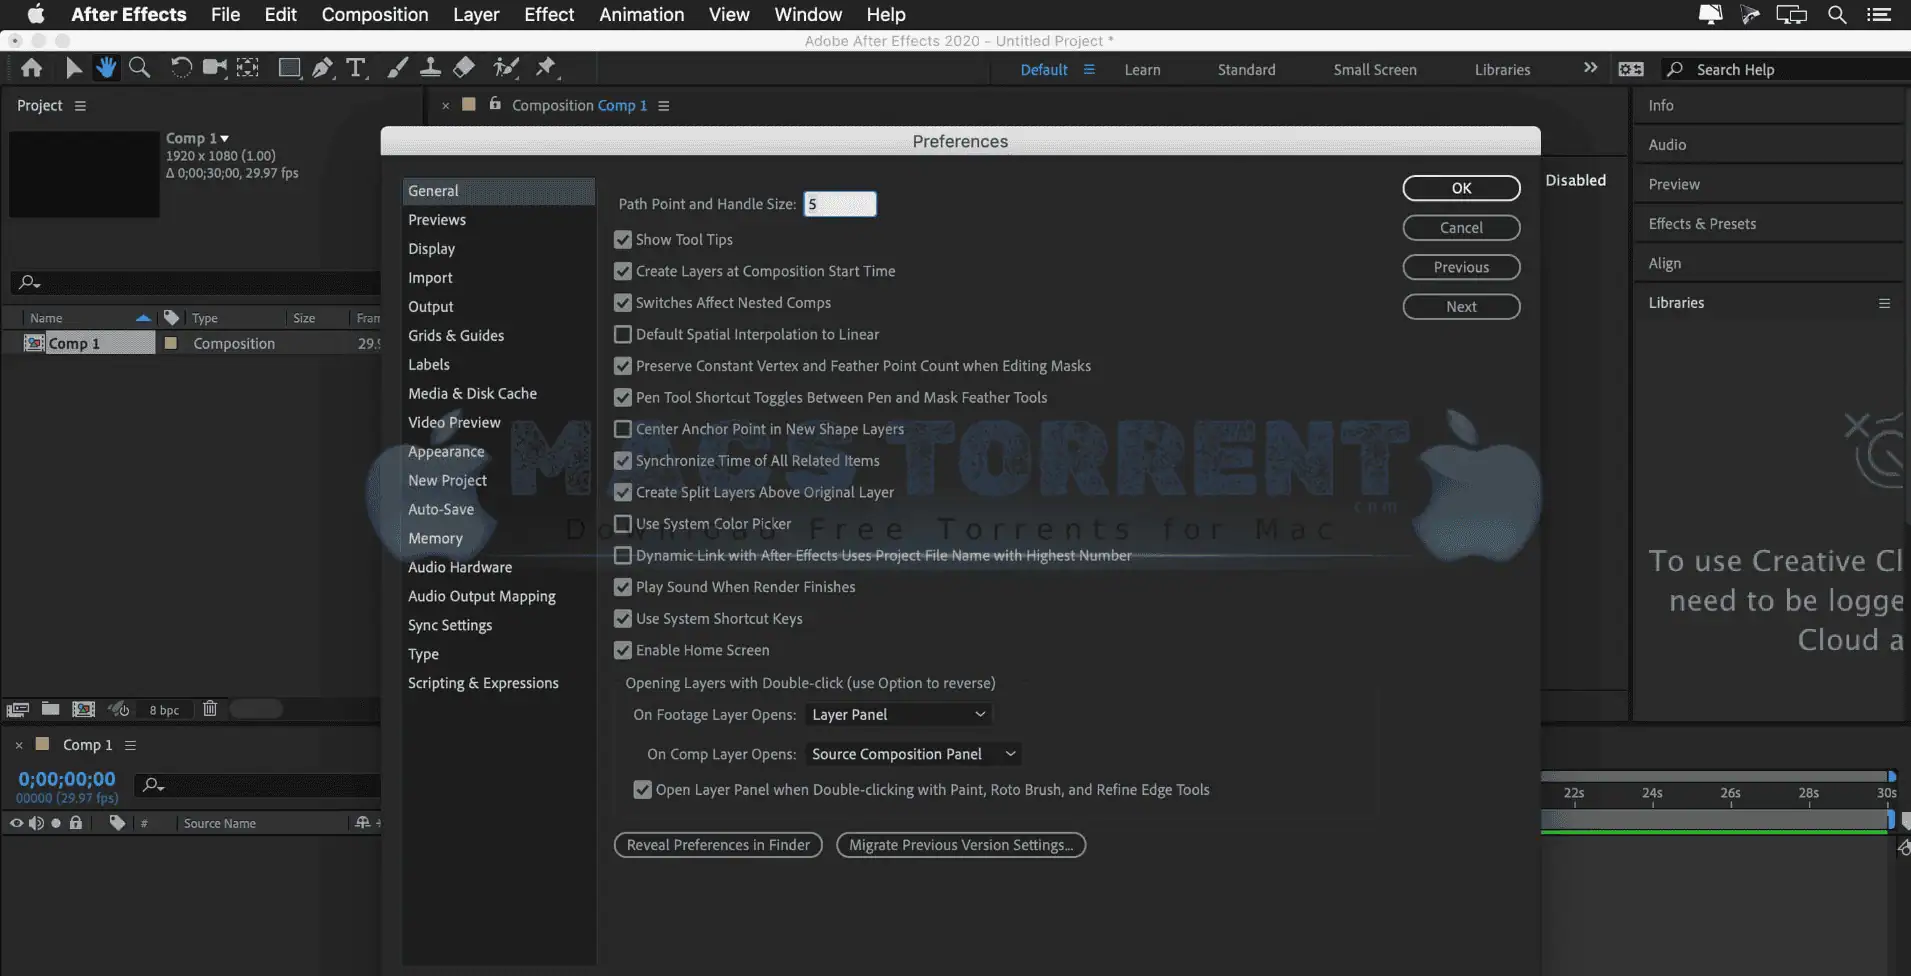This screenshot has width=1911, height=976.
Task: Open the Animation menu
Action: 642,14
